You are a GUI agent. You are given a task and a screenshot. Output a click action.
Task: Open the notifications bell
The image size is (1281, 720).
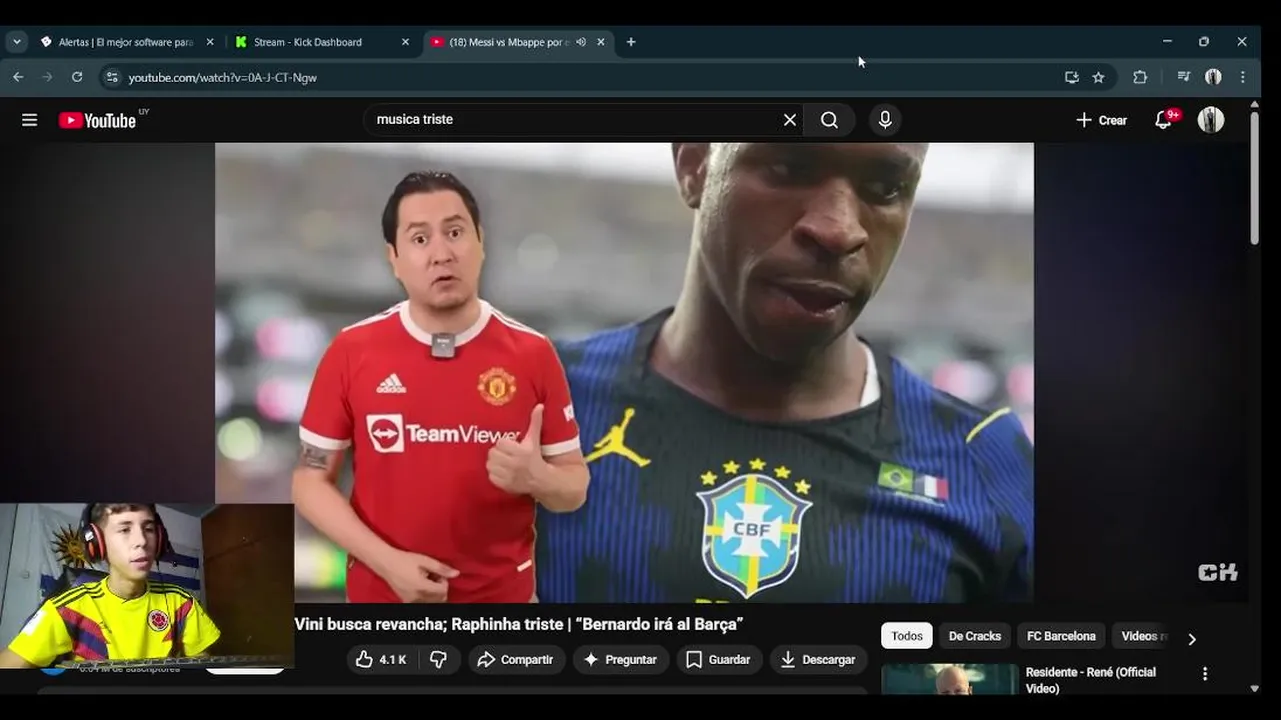(1163, 120)
